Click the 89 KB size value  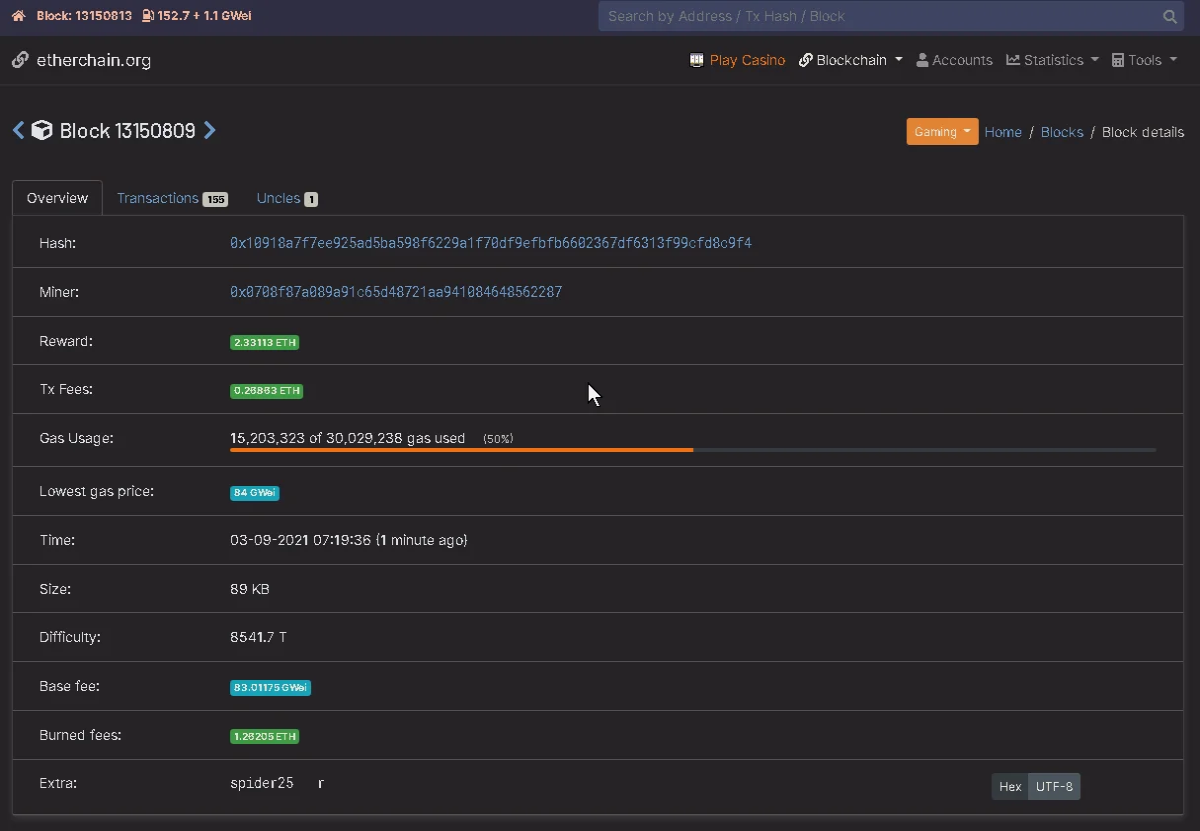[249, 589]
